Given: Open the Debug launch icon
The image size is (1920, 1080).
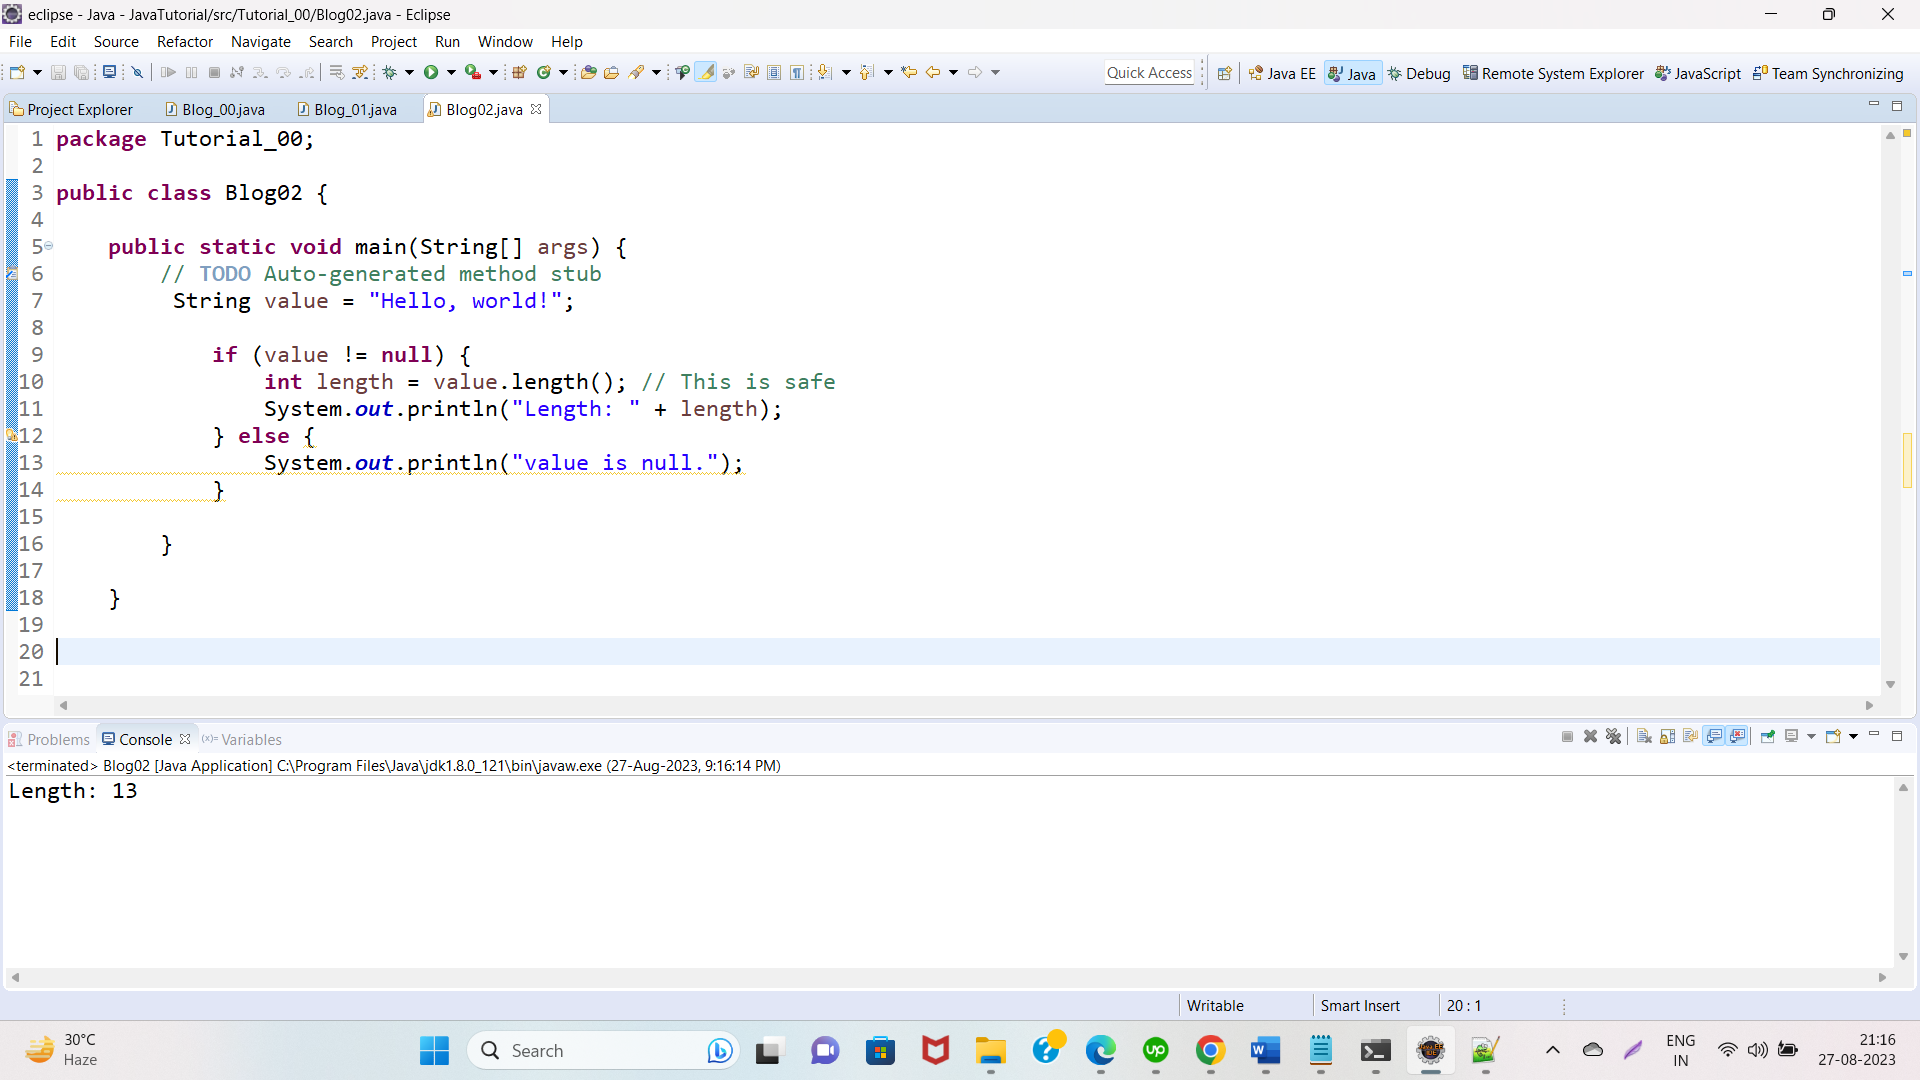Looking at the screenshot, I should click(x=389, y=72).
